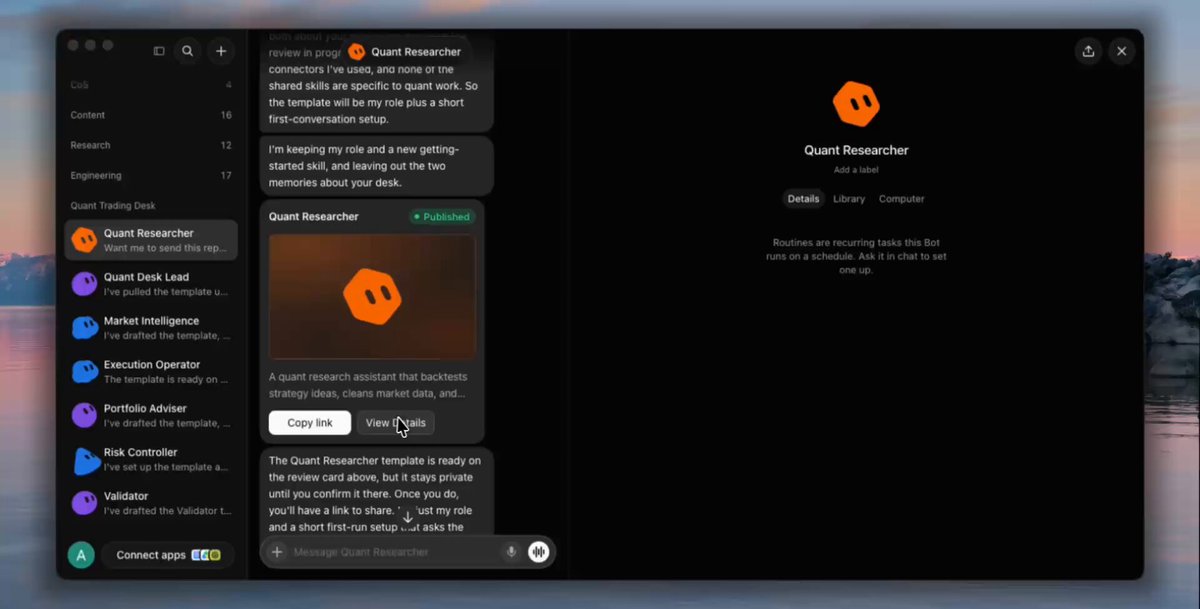Open the account avatar labeled A
The width and height of the screenshot is (1200, 609).
pos(81,555)
